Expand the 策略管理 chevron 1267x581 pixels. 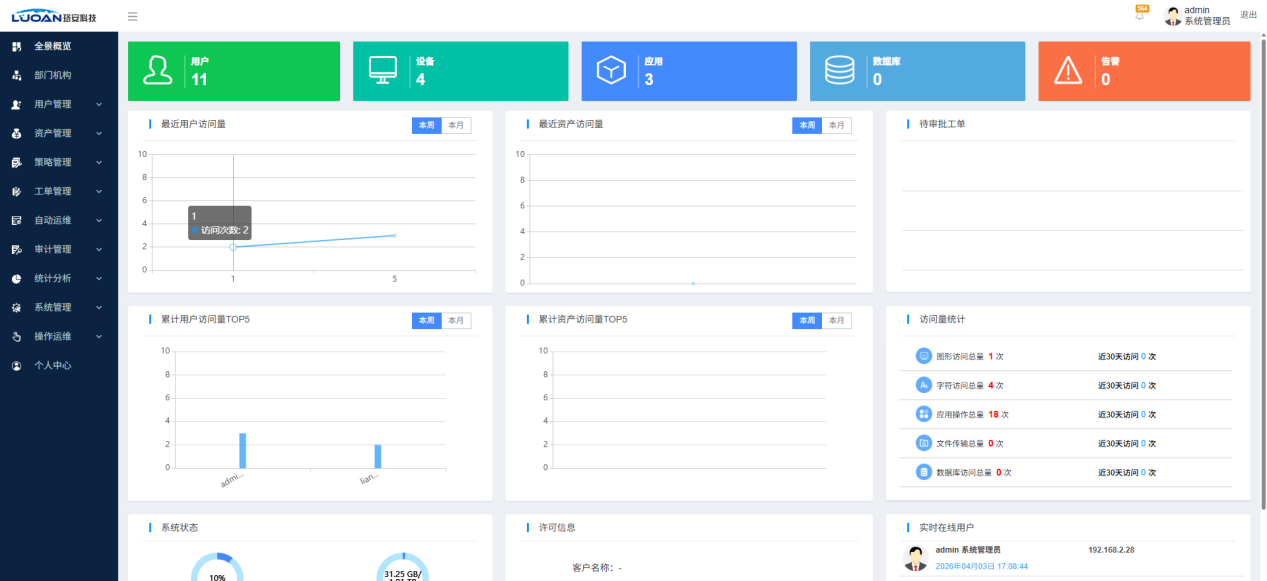(x=99, y=162)
